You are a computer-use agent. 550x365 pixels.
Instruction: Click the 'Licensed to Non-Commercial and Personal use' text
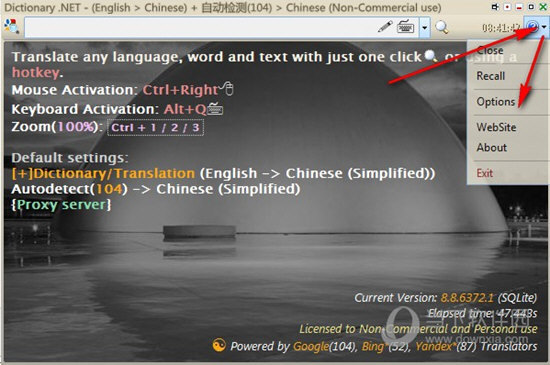point(418,329)
